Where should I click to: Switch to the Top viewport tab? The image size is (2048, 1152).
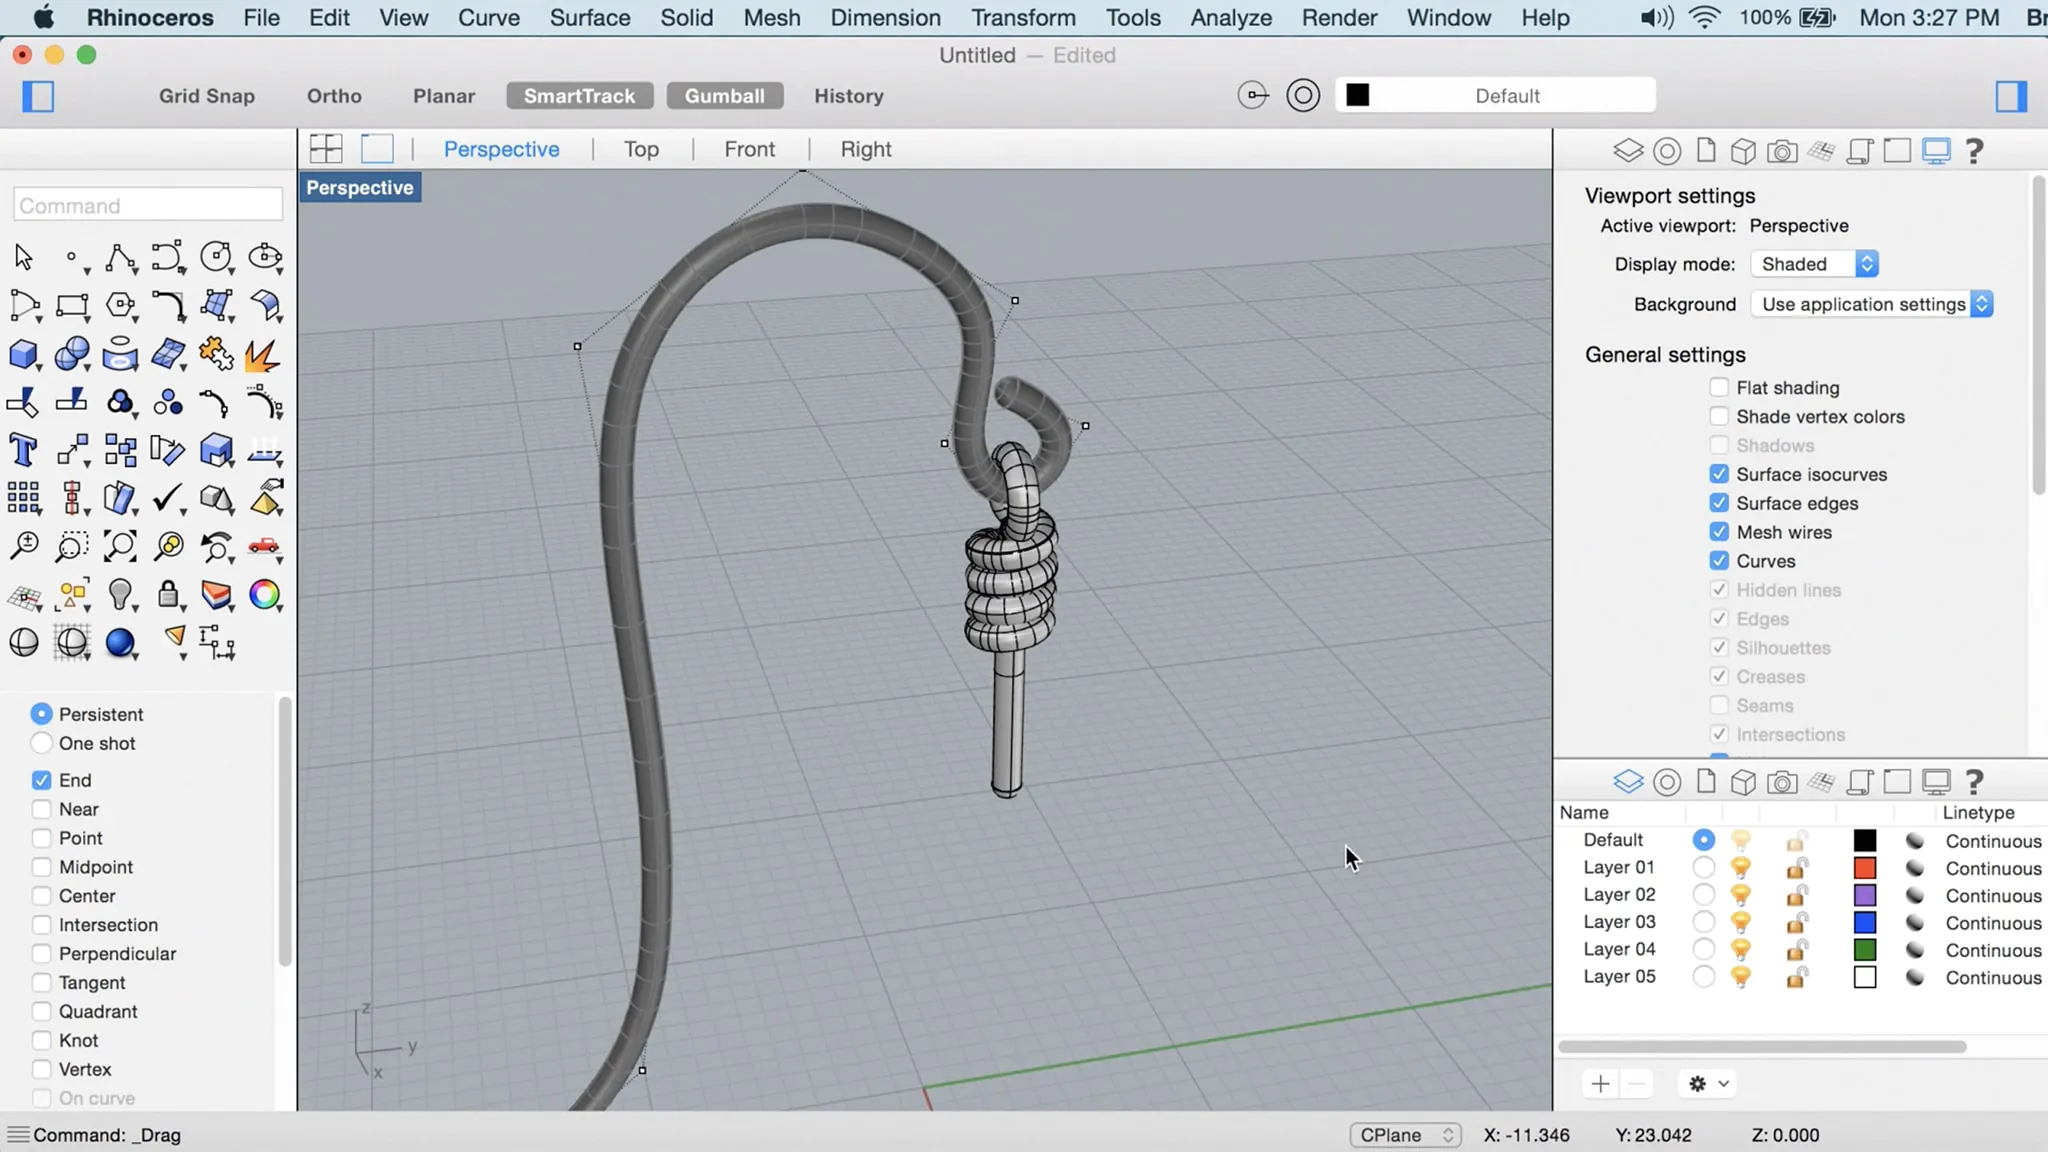pyautogui.click(x=641, y=149)
